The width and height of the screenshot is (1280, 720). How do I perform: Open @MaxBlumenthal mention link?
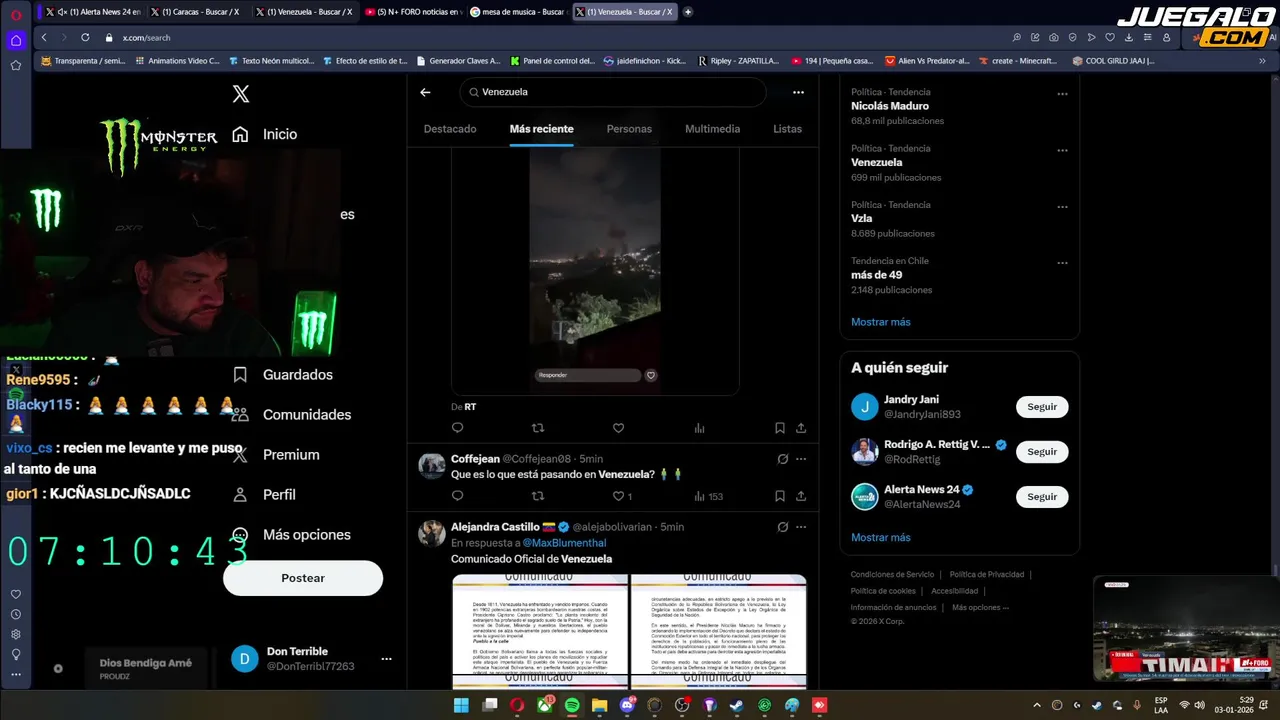point(564,543)
